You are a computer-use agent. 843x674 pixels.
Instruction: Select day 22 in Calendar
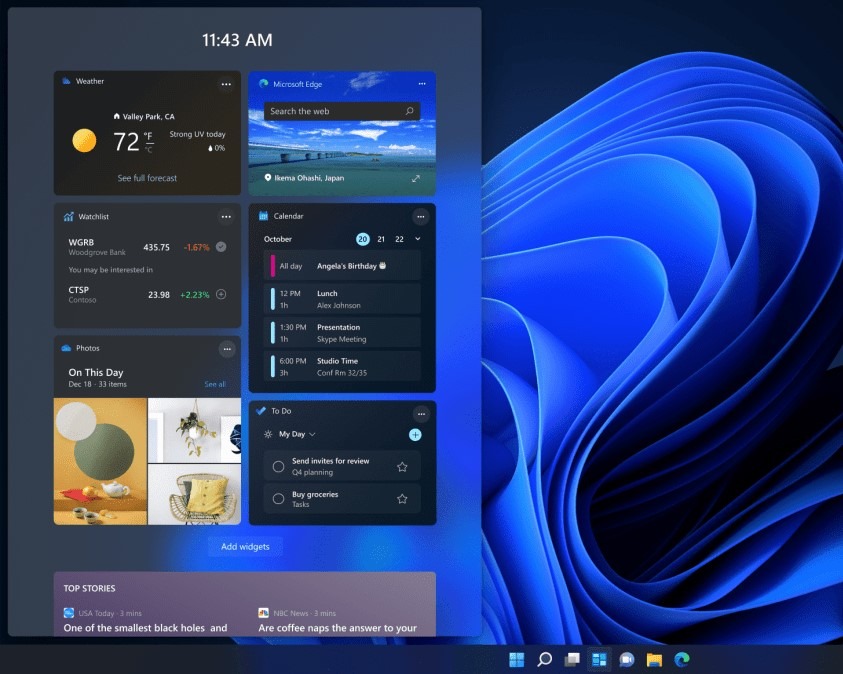(399, 239)
